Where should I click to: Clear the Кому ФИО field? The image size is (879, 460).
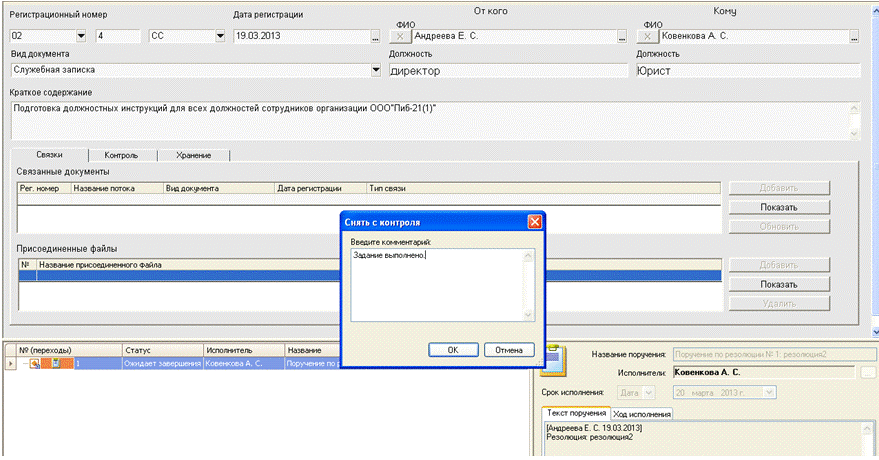[647, 36]
